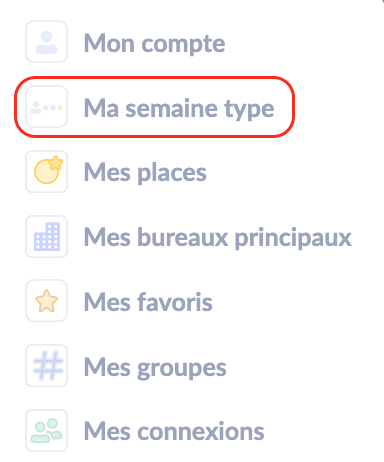Open the blue building Mes bureaux principaux icon
The width and height of the screenshot is (384, 462).
tap(47, 236)
